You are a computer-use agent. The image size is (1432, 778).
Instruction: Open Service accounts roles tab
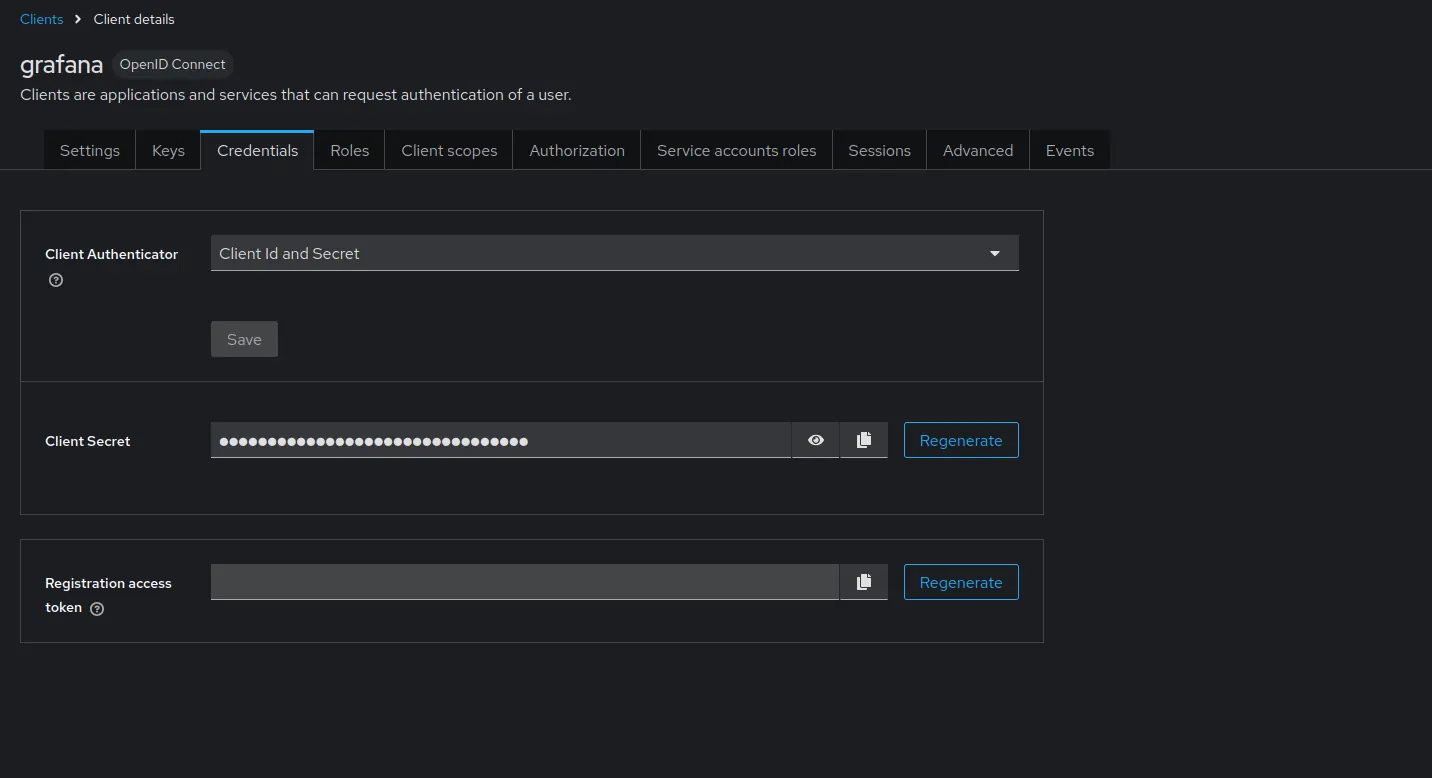point(736,151)
